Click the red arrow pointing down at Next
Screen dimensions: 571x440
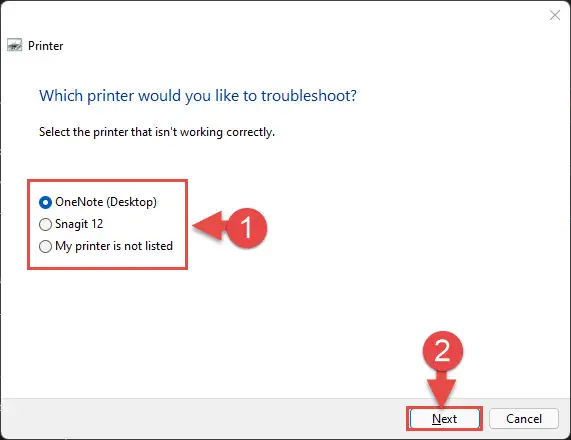pos(442,389)
